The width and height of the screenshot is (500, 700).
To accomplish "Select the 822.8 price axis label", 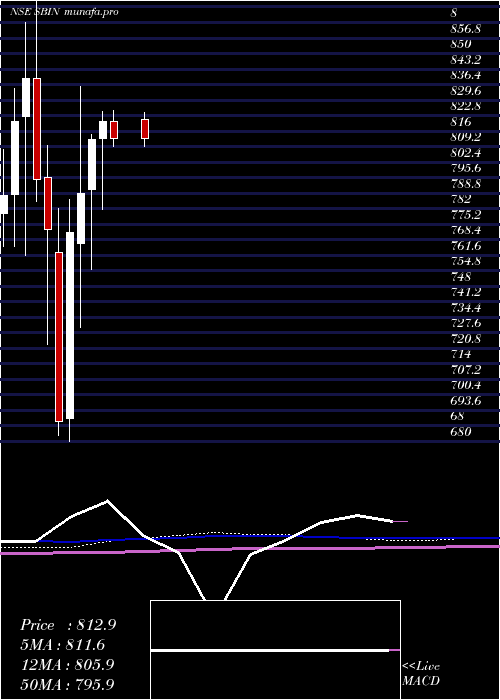I will coord(465,106).
